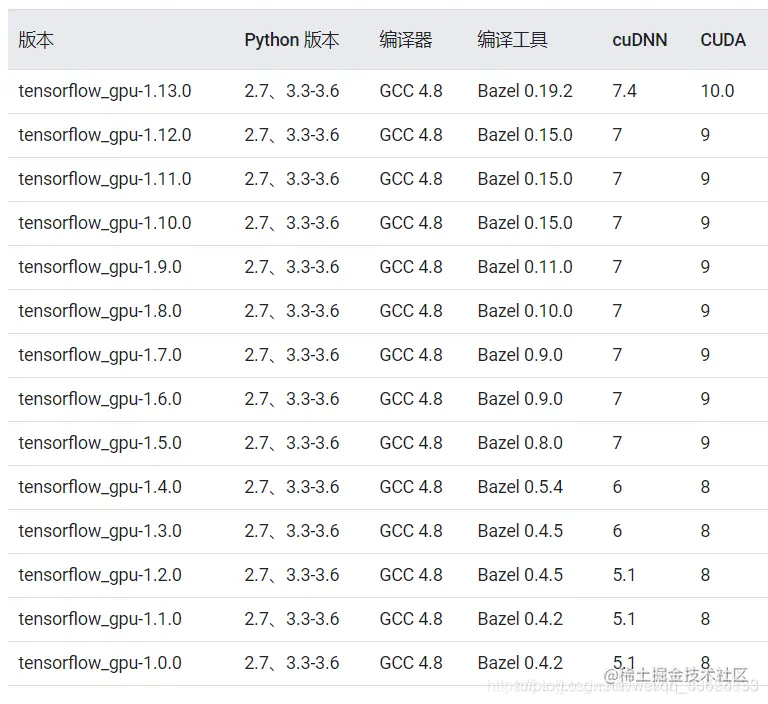Select the tensorflow_gpu-1.13.0 cell
The width and height of the screenshot is (768, 704).
click(x=105, y=92)
